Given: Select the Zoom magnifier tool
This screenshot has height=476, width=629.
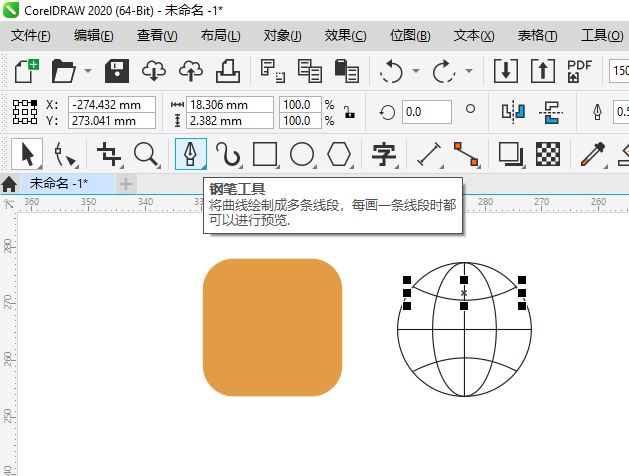Looking at the screenshot, I should [146, 154].
